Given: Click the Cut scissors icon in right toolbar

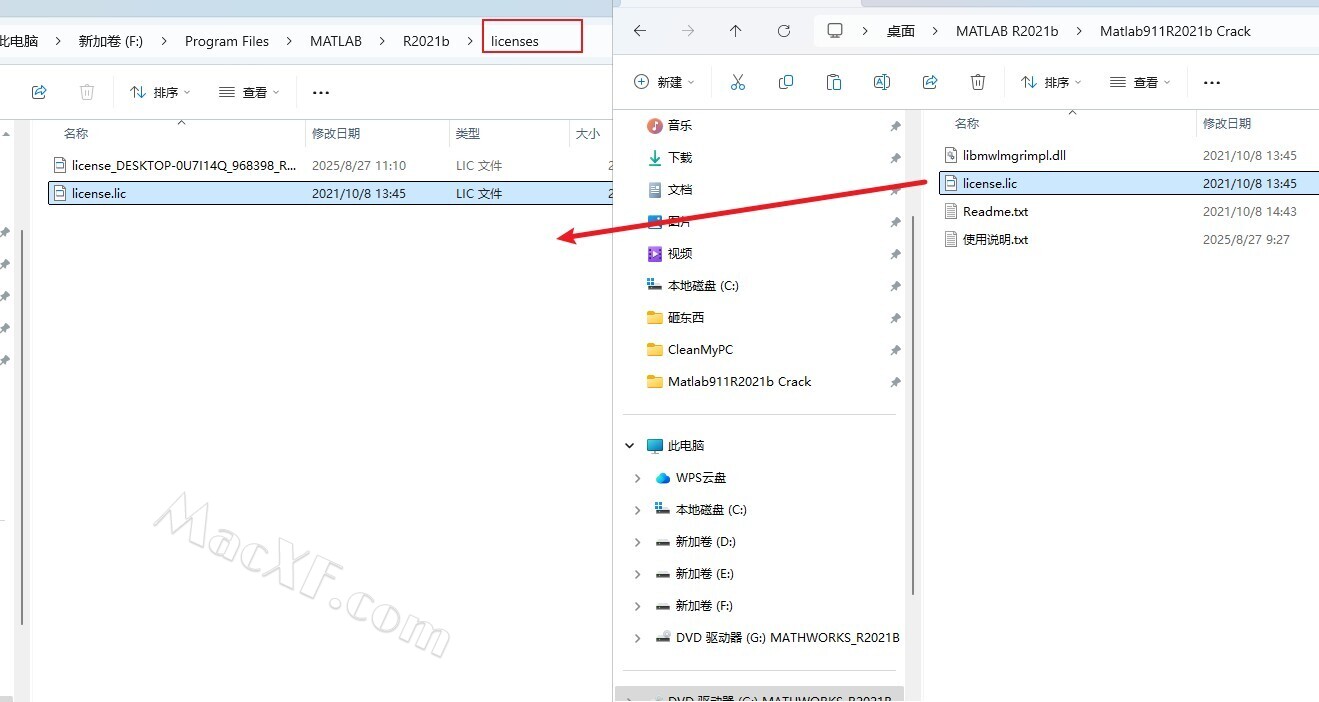Looking at the screenshot, I should 738,82.
